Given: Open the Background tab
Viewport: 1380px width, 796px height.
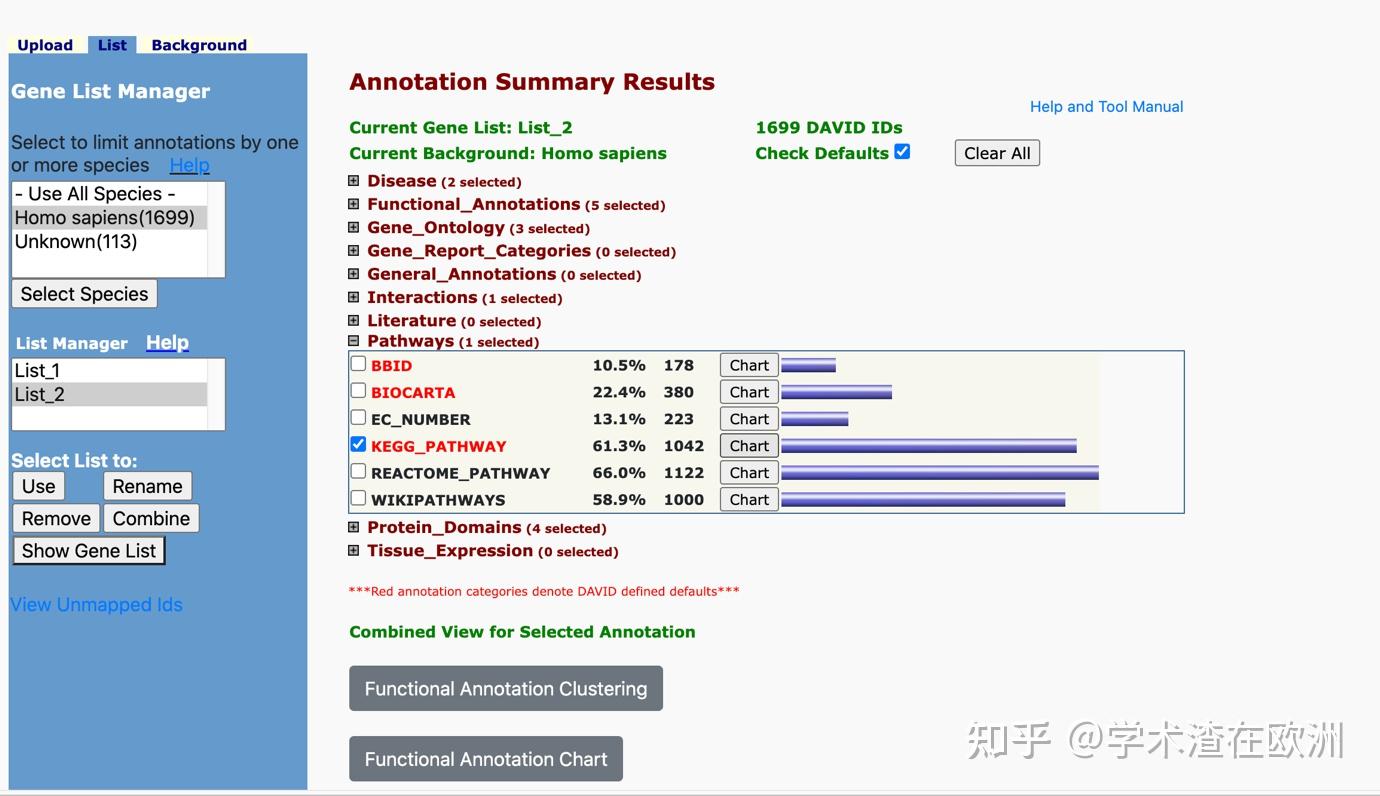Looking at the screenshot, I should pyautogui.click(x=198, y=44).
